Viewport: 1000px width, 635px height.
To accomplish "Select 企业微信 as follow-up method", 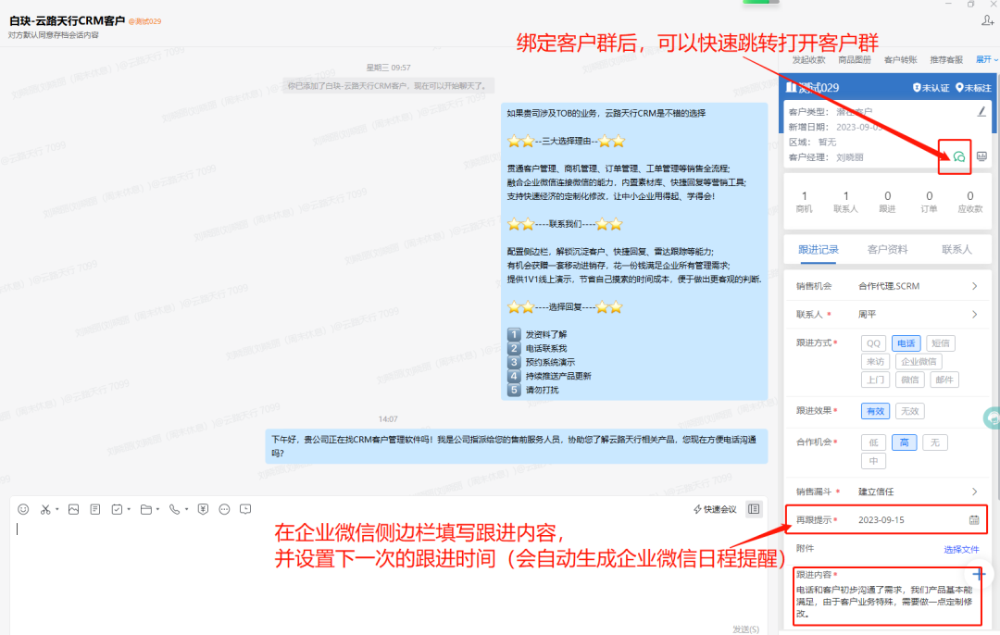I will tap(918, 361).
